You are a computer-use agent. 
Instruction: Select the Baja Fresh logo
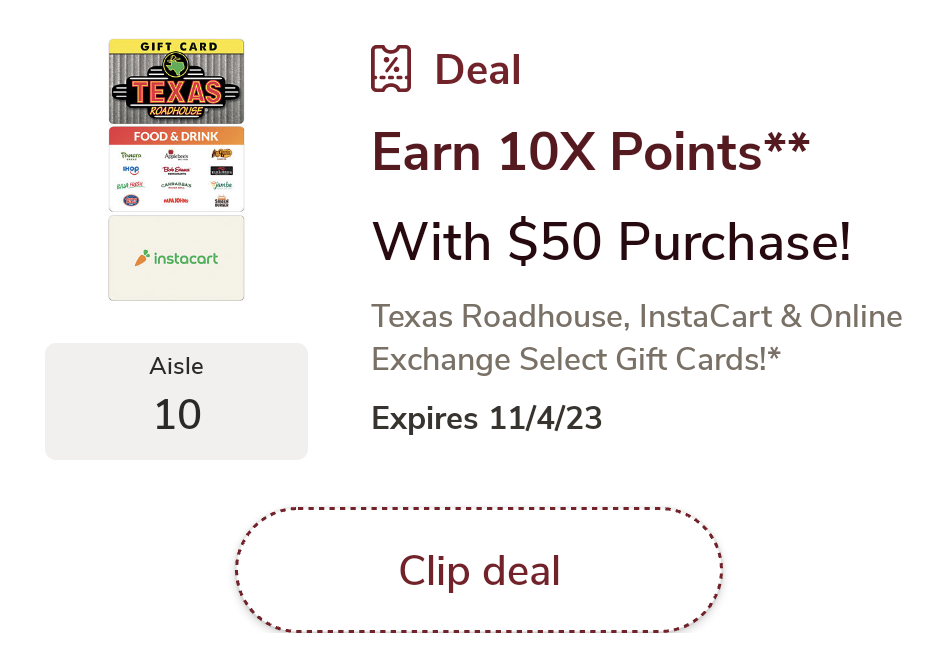pyautogui.click(x=130, y=185)
